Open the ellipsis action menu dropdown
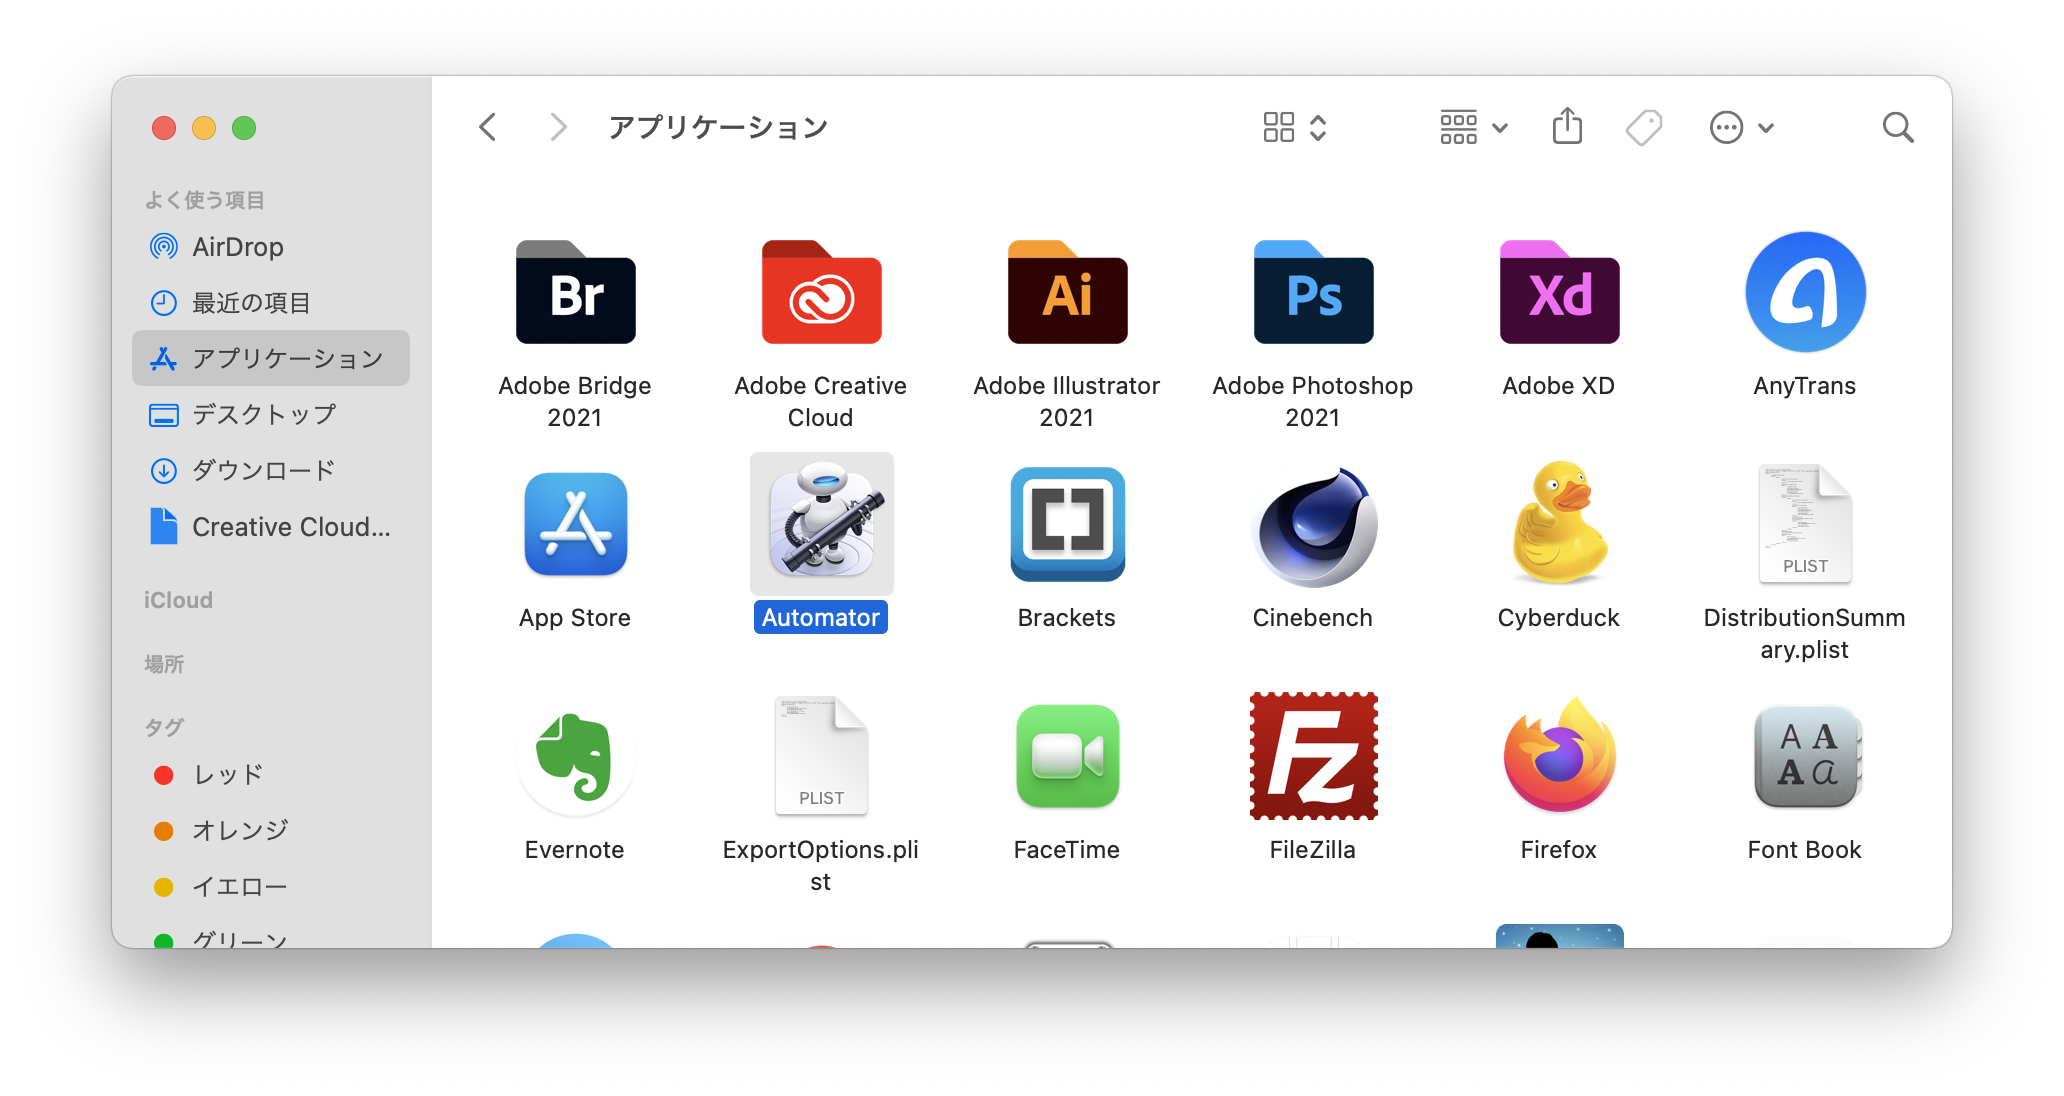2064x1096 pixels. click(1741, 128)
